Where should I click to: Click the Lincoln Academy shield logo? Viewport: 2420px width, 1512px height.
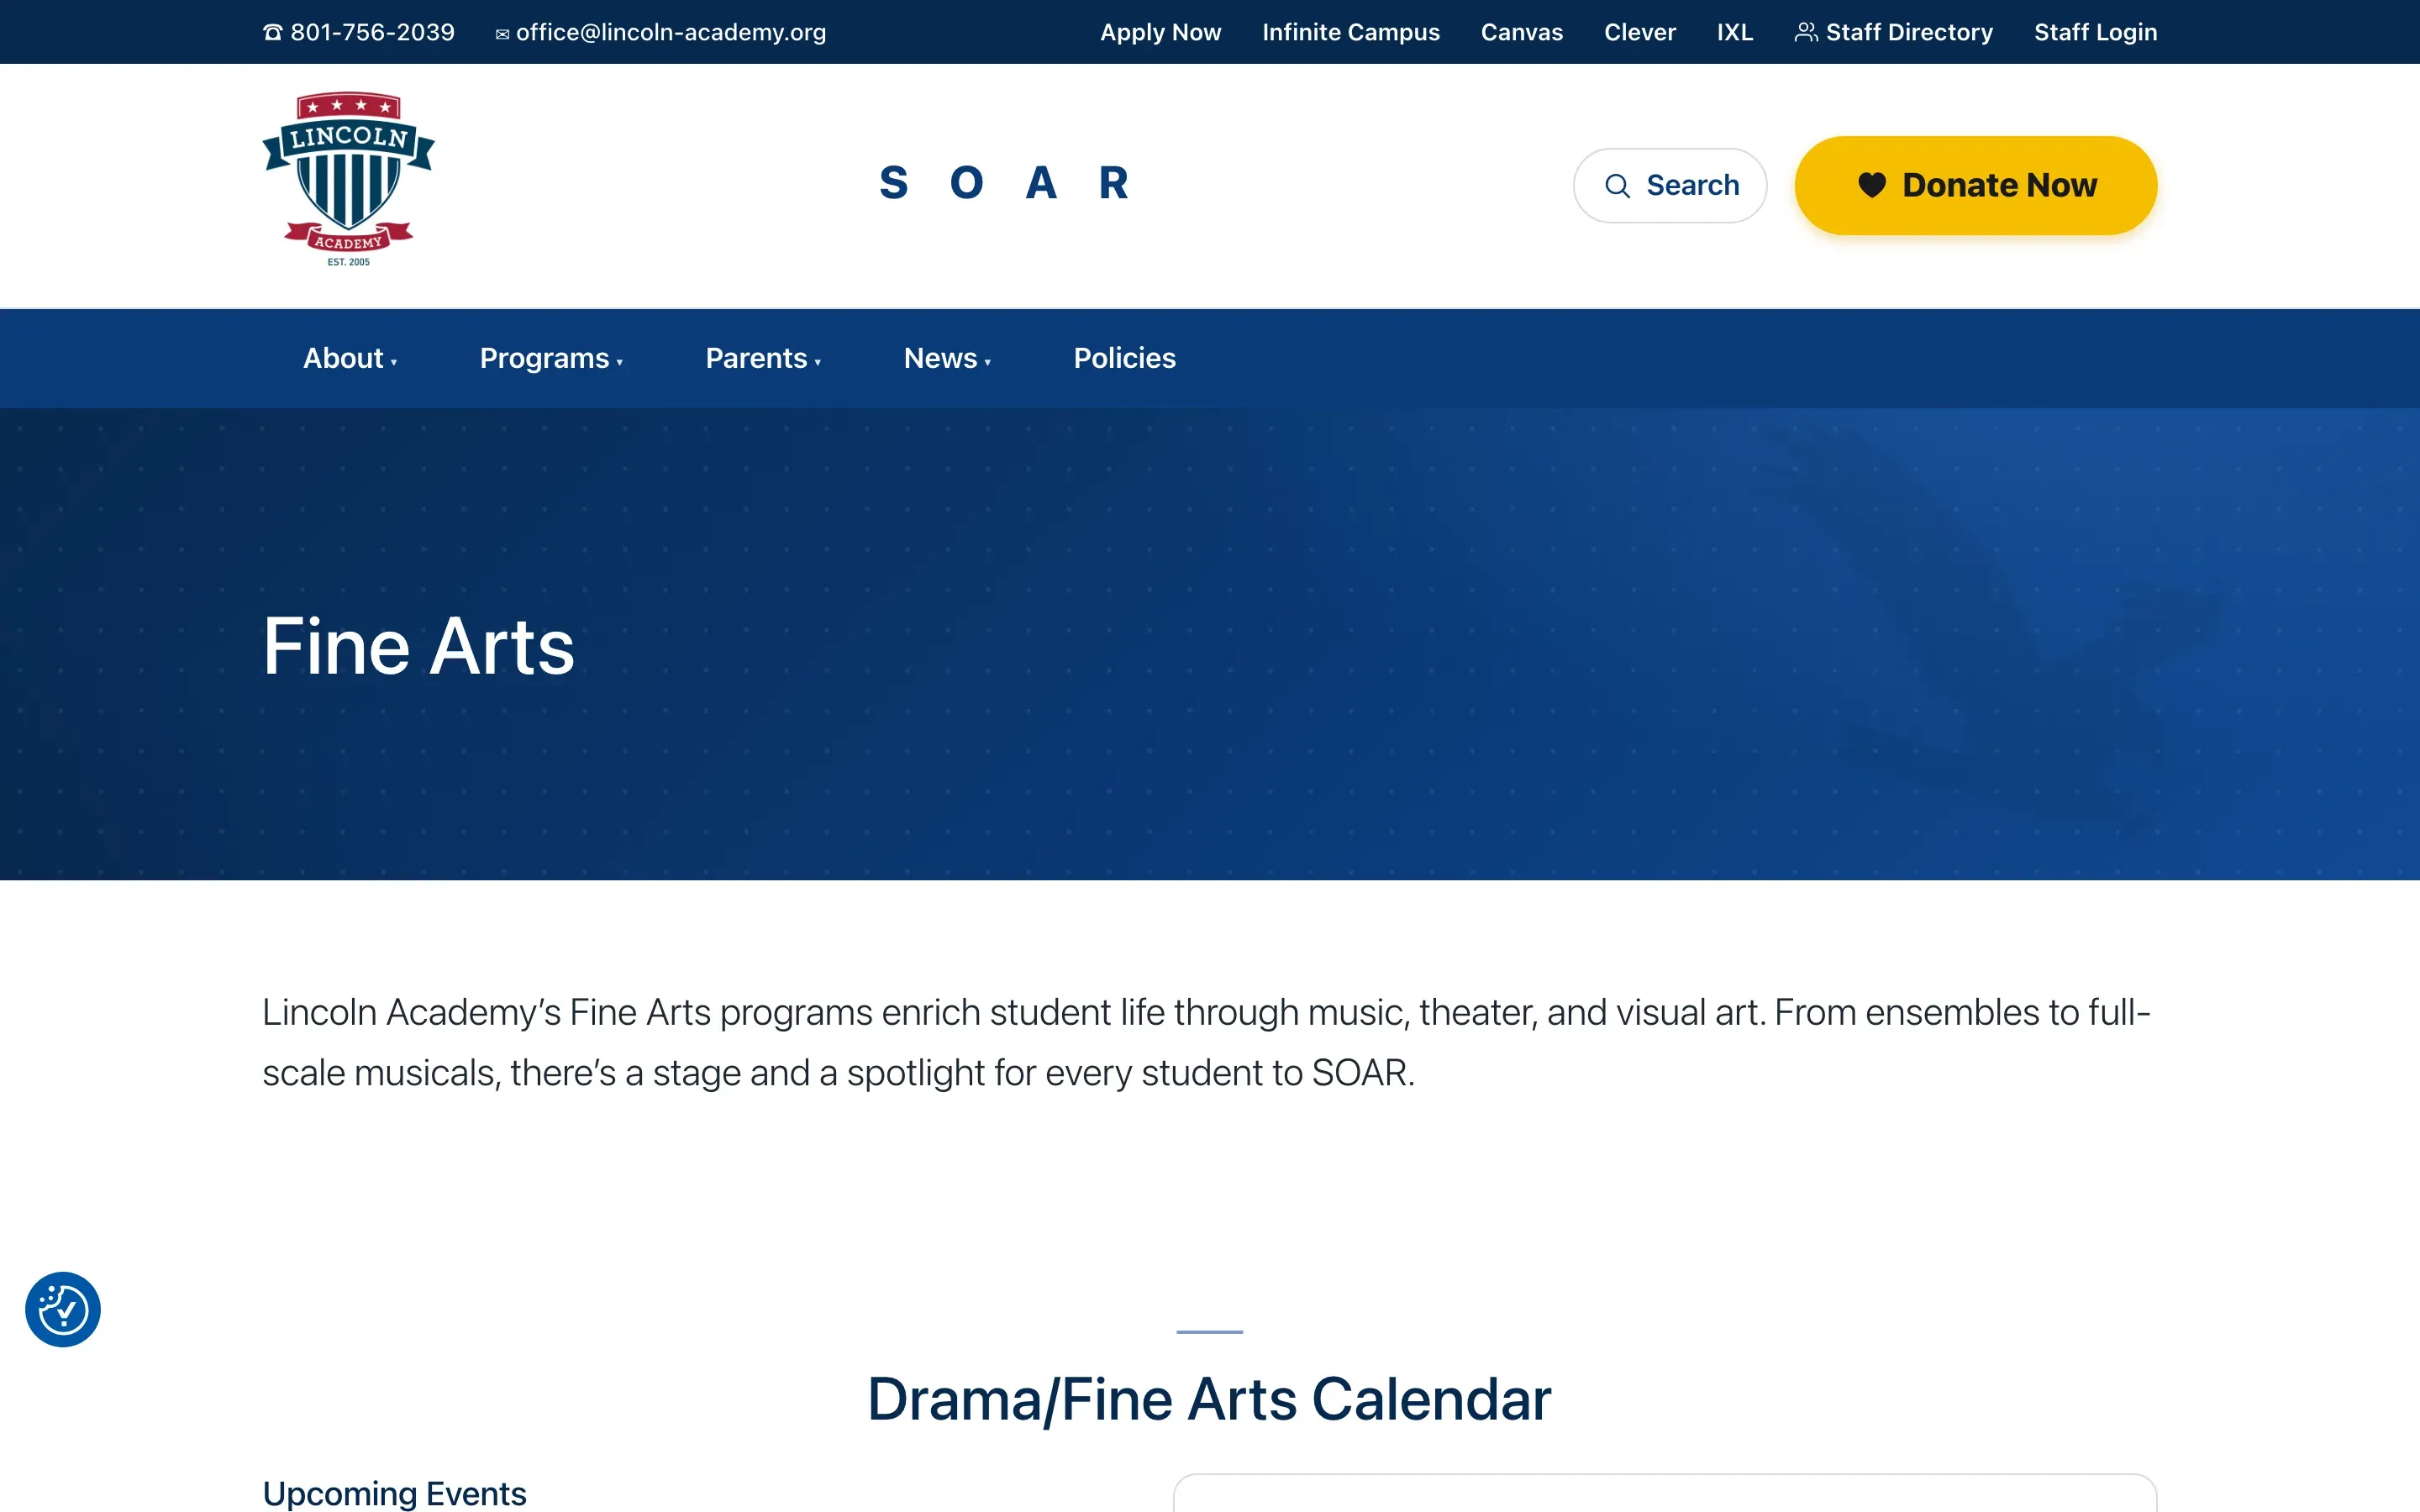(348, 180)
